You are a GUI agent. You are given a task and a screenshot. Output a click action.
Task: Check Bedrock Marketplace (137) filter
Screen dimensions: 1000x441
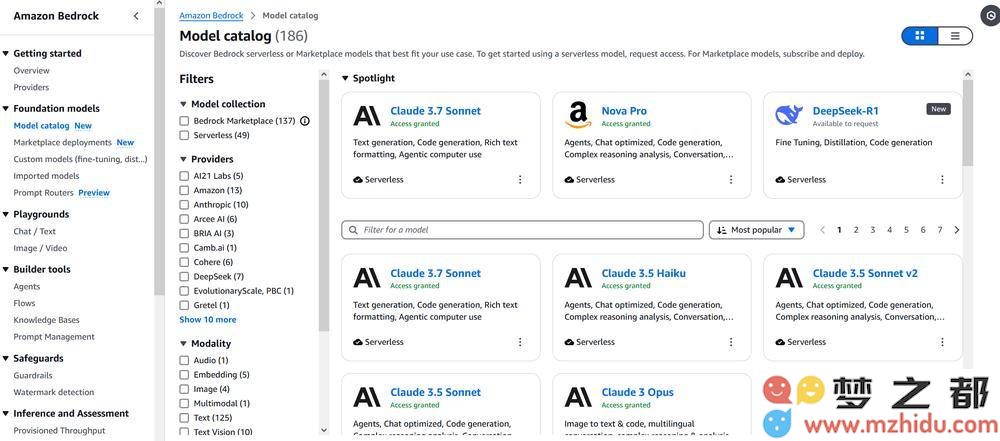(x=184, y=121)
